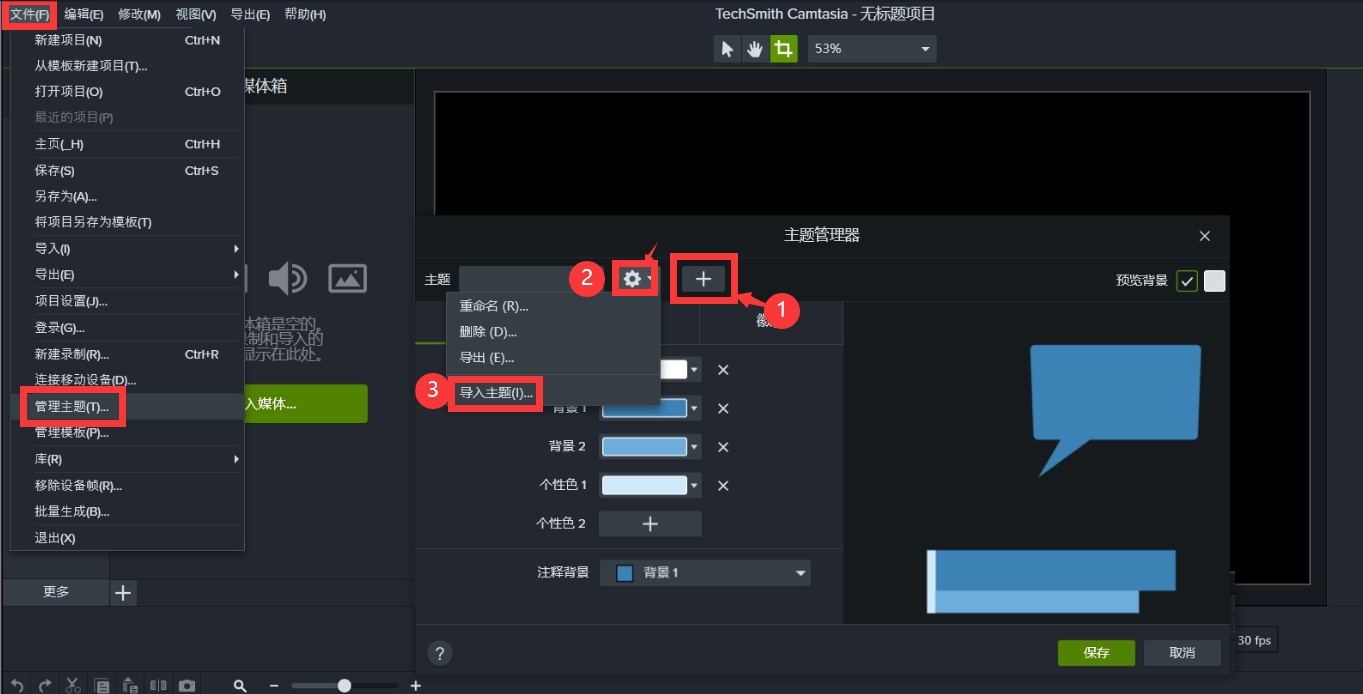This screenshot has width=1363, height=694.
Task: Click the 保存 button in Theme Manager
Action: point(1096,652)
